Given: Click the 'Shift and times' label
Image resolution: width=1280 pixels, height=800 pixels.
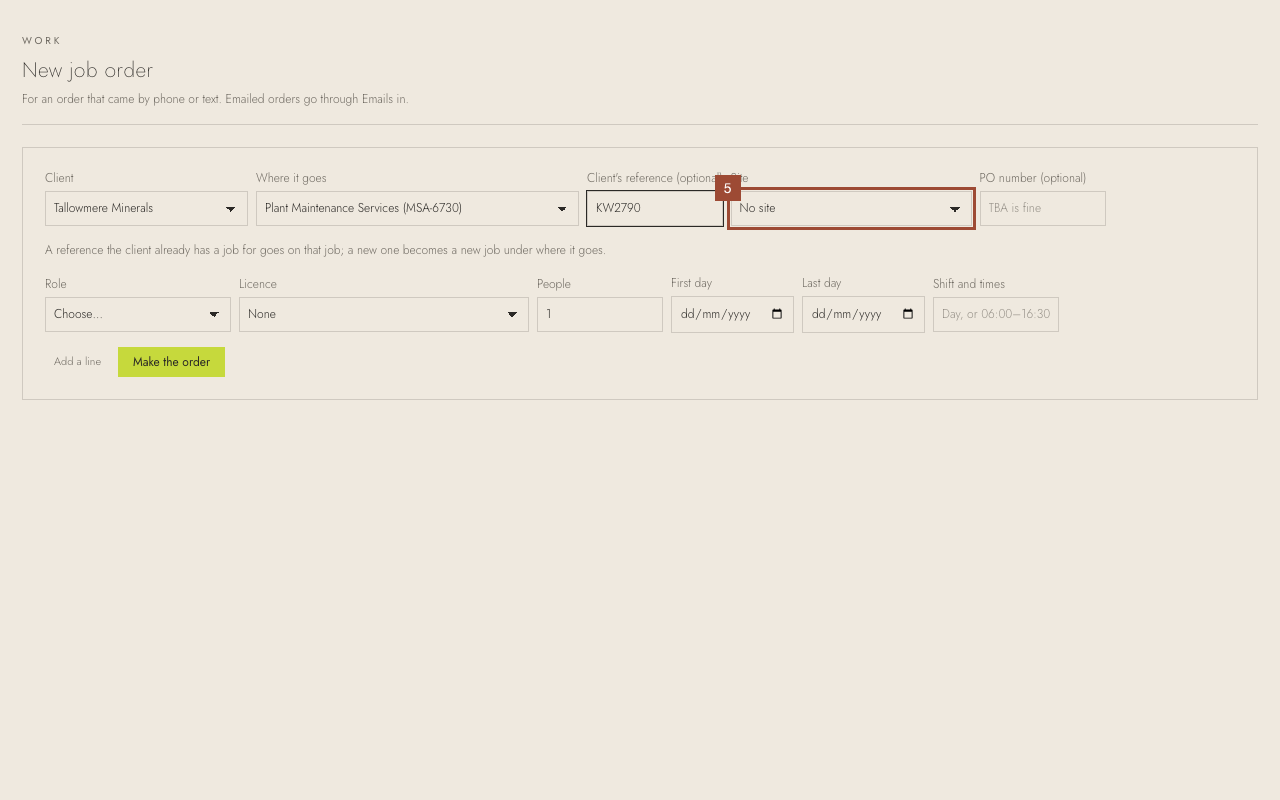Looking at the screenshot, I should point(969,284).
